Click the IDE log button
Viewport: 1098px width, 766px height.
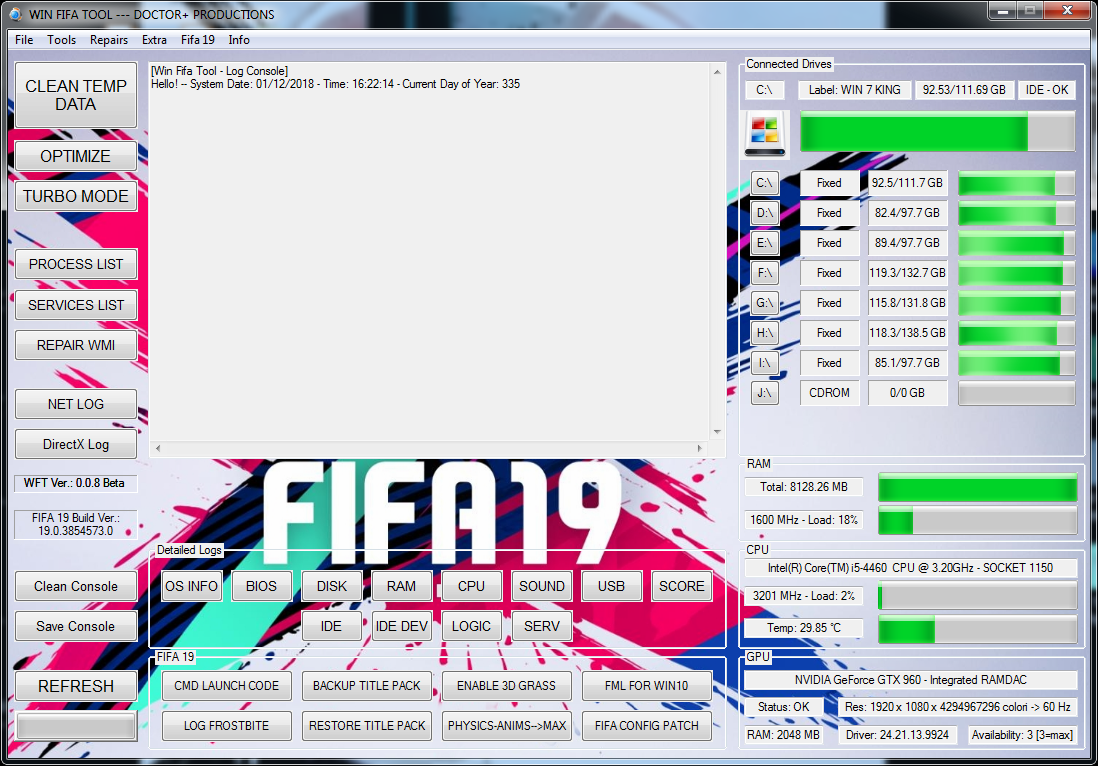pyautogui.click(x=331, y=626)
